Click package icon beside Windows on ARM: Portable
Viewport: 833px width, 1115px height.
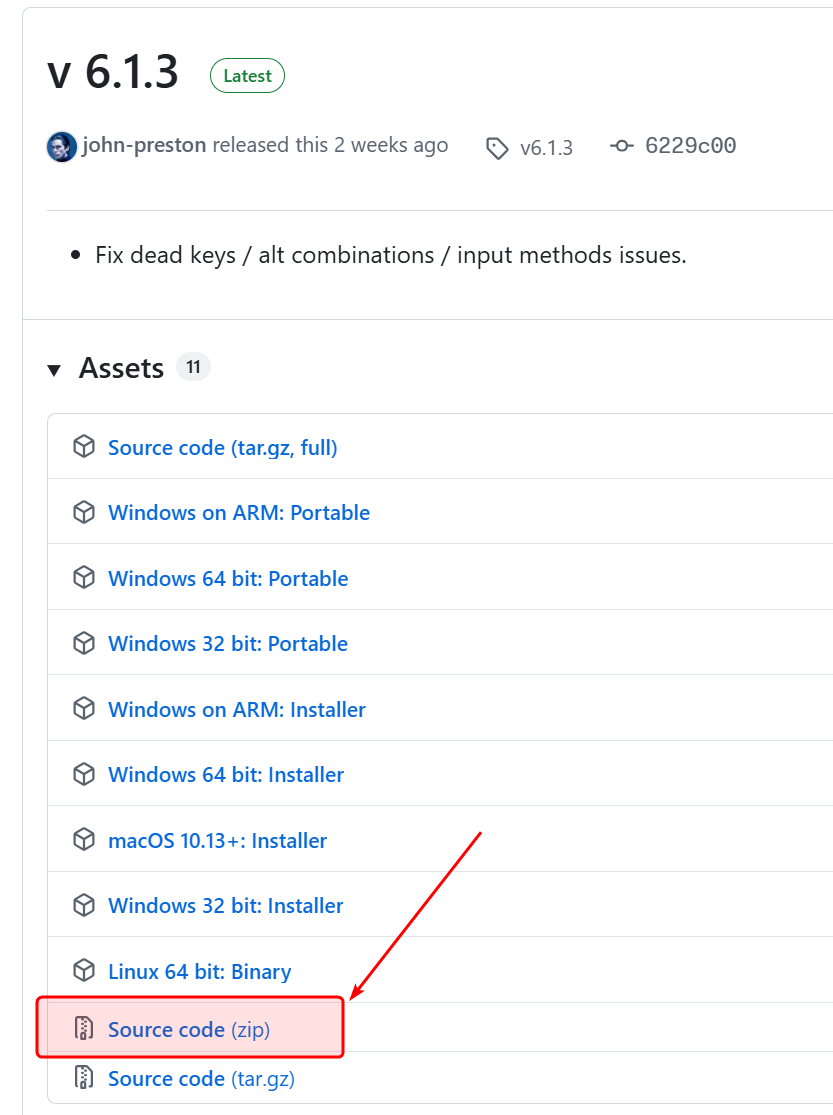tap(84, 512)
